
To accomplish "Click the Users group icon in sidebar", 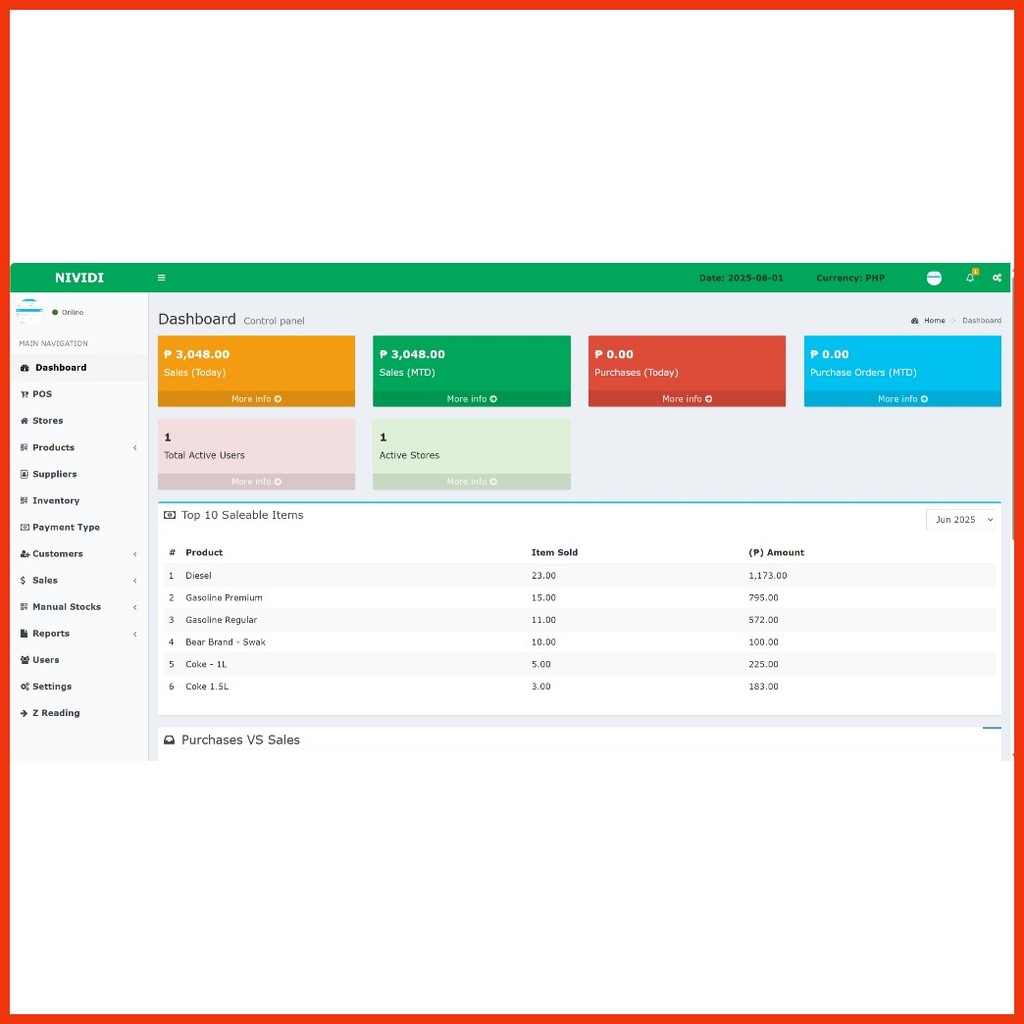I will coord(24,660).
